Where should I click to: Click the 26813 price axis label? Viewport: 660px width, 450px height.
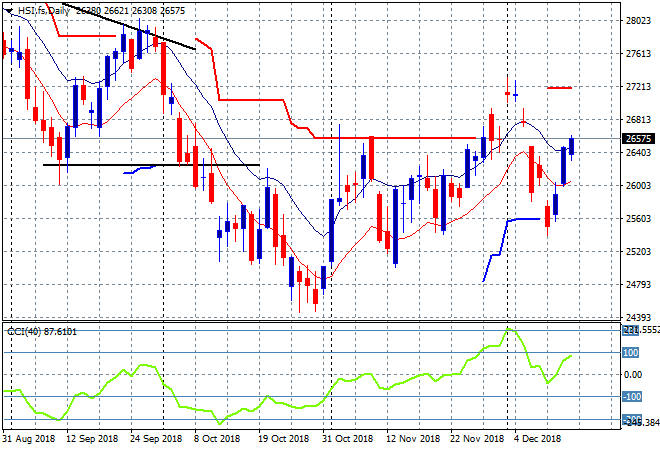(x=638, y=120)
